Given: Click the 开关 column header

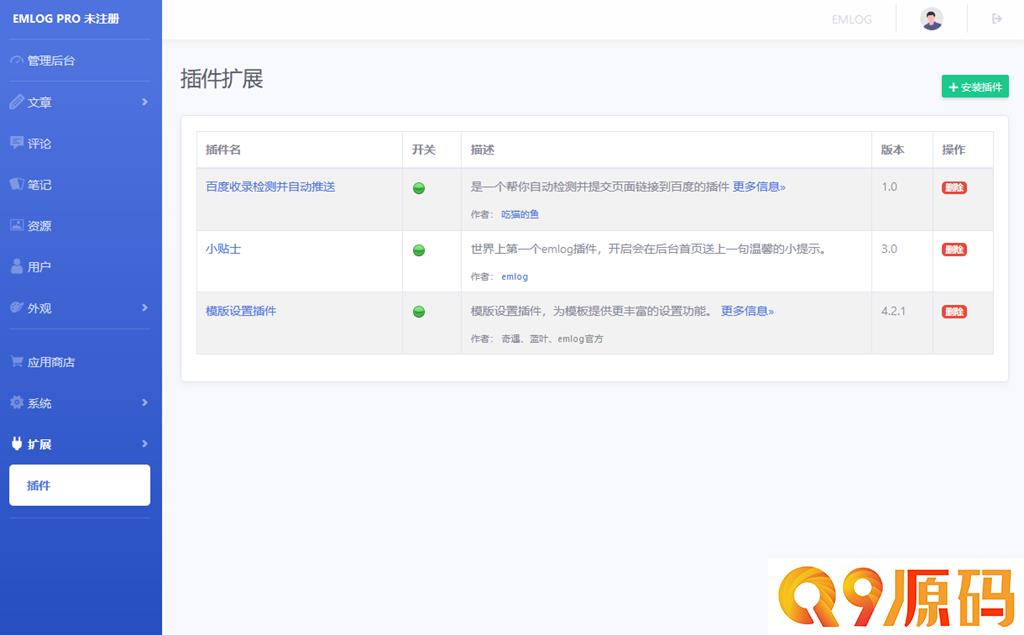Looking at the screenshot, I should pyautogui.click(x=424, y=150).
